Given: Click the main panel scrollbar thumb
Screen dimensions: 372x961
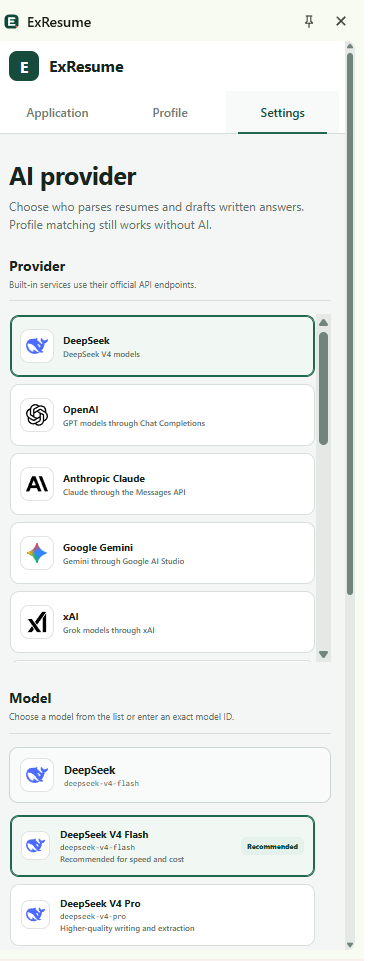Looking at the screenshot, I should (350, 324).
